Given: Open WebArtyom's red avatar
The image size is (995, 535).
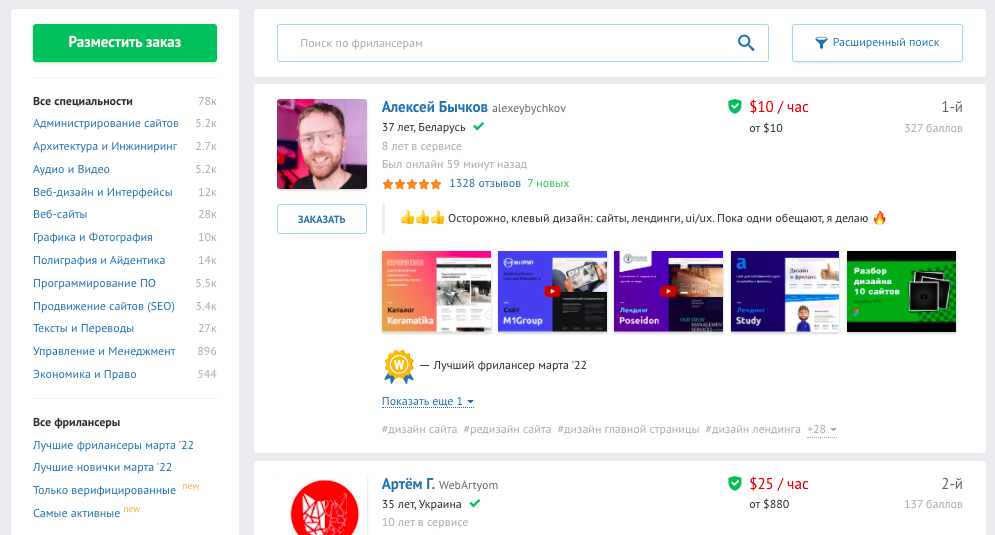Looking at the screenshot, I should (x=324, y=508).
